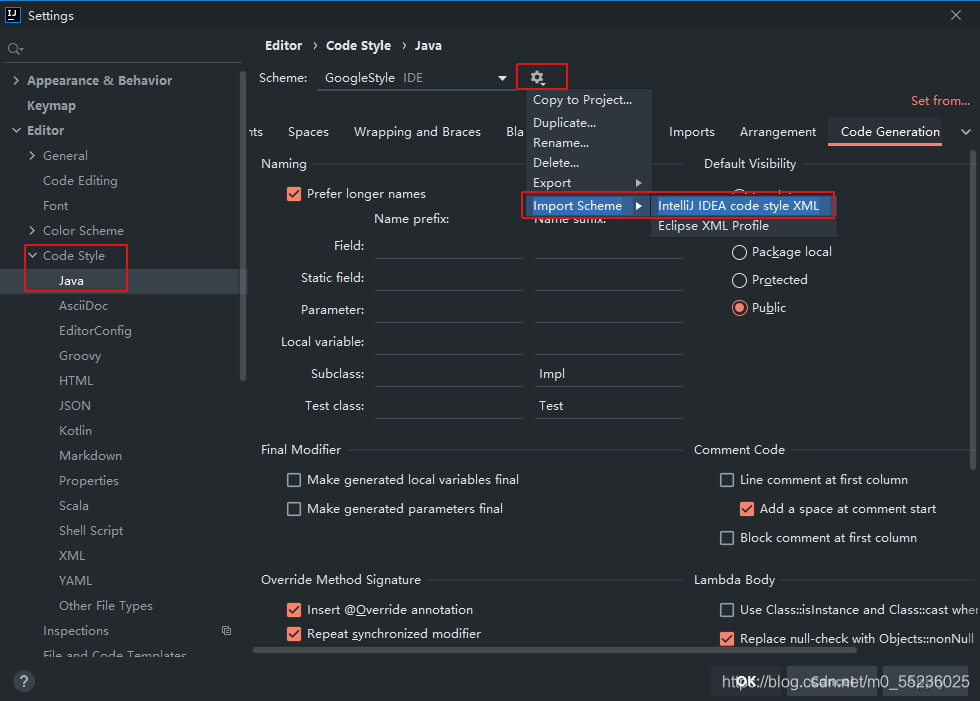The width and height of the screenshot is (980, 701).
Task: Open the scheme actions gear icon
Action: pos(540,76)
